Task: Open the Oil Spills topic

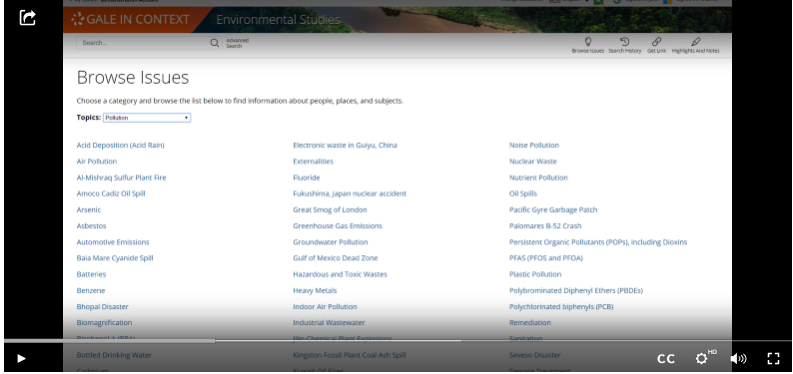Action: (523, 194)
